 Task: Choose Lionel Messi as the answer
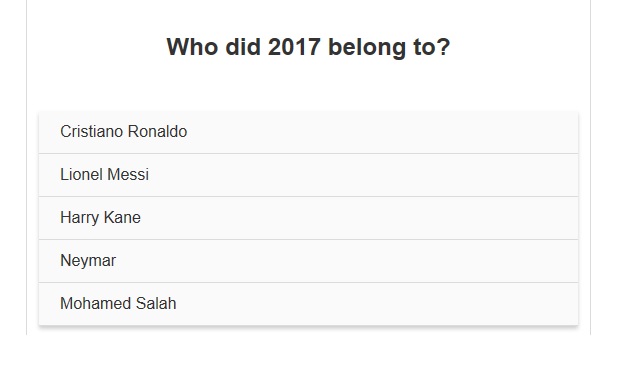pos(308,175)
